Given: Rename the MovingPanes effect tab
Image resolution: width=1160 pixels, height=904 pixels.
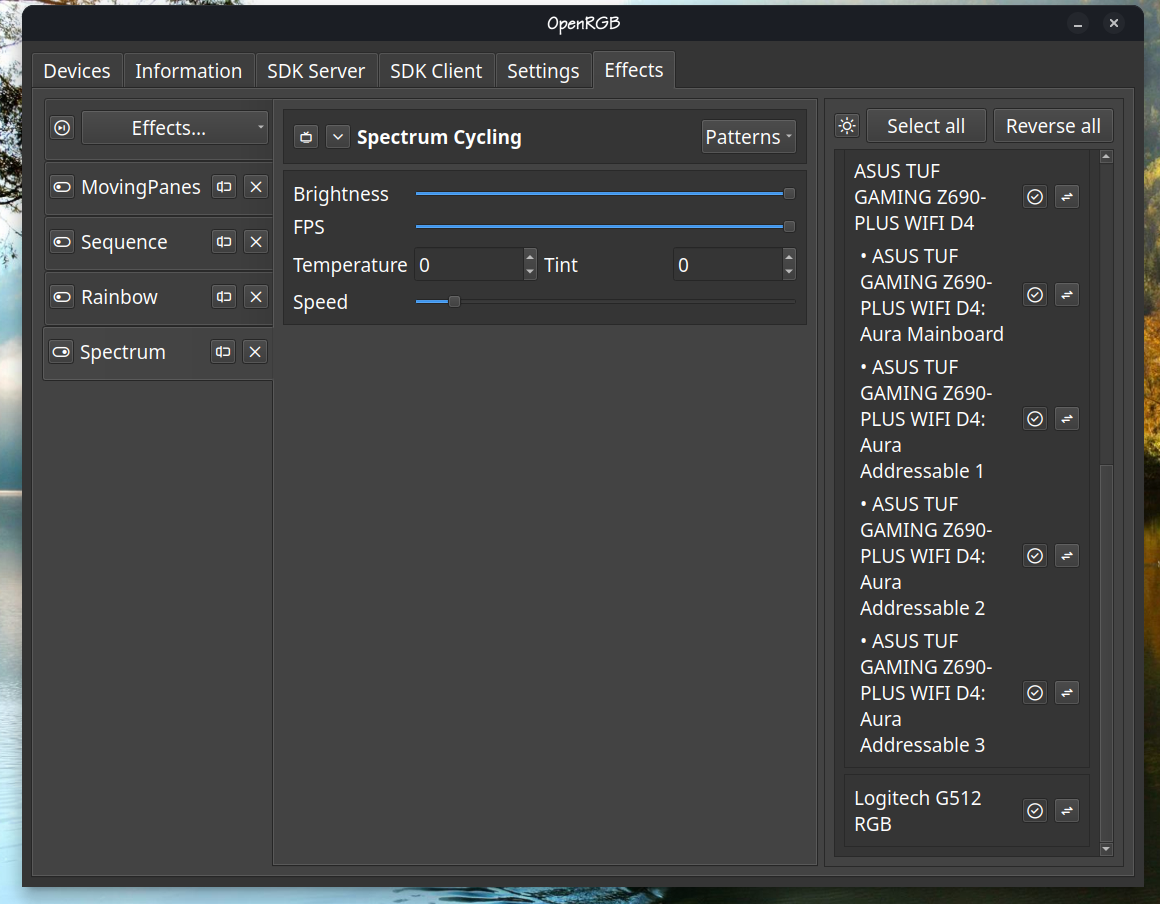Looking at the screenshot, I should tap(223, 187).
